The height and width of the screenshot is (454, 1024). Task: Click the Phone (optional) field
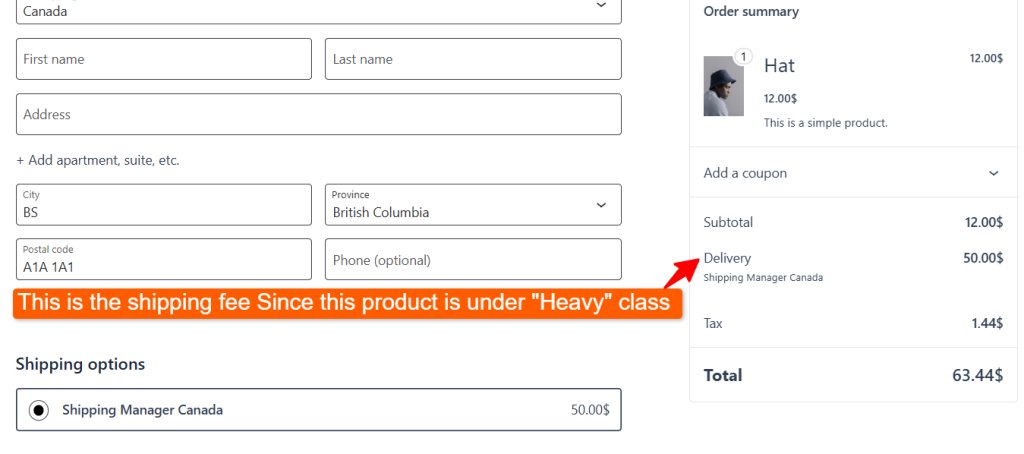[x=473, y=260]
